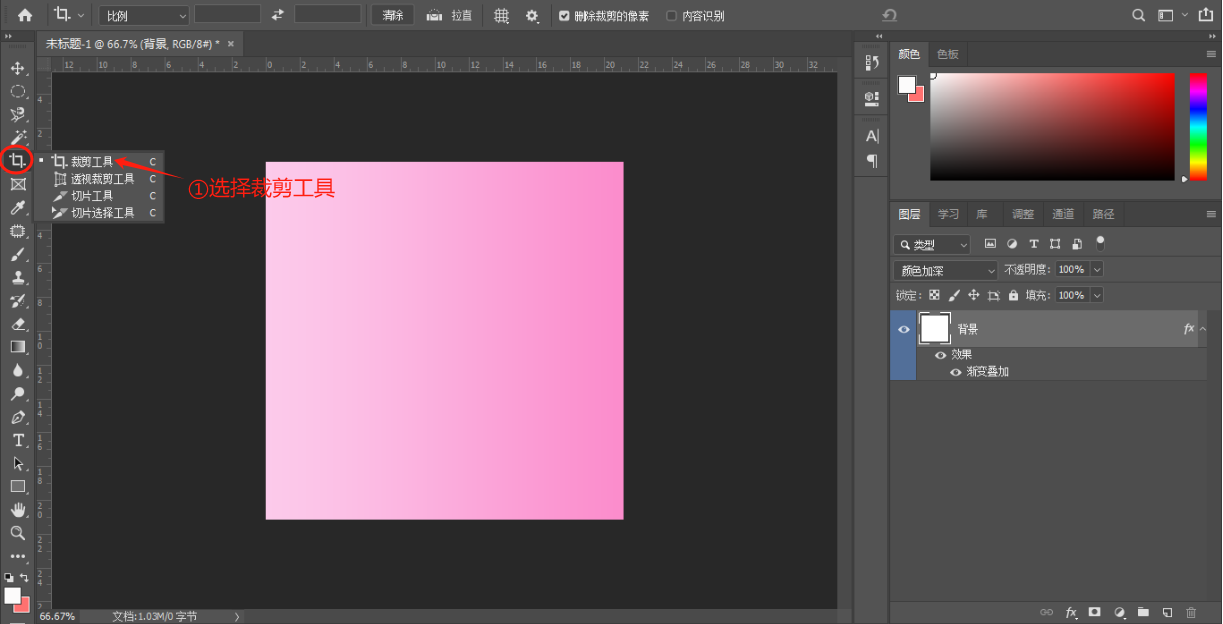The image size is (1223, 624).
Task: Select the Gradient tool
Action: click(17, 347)
